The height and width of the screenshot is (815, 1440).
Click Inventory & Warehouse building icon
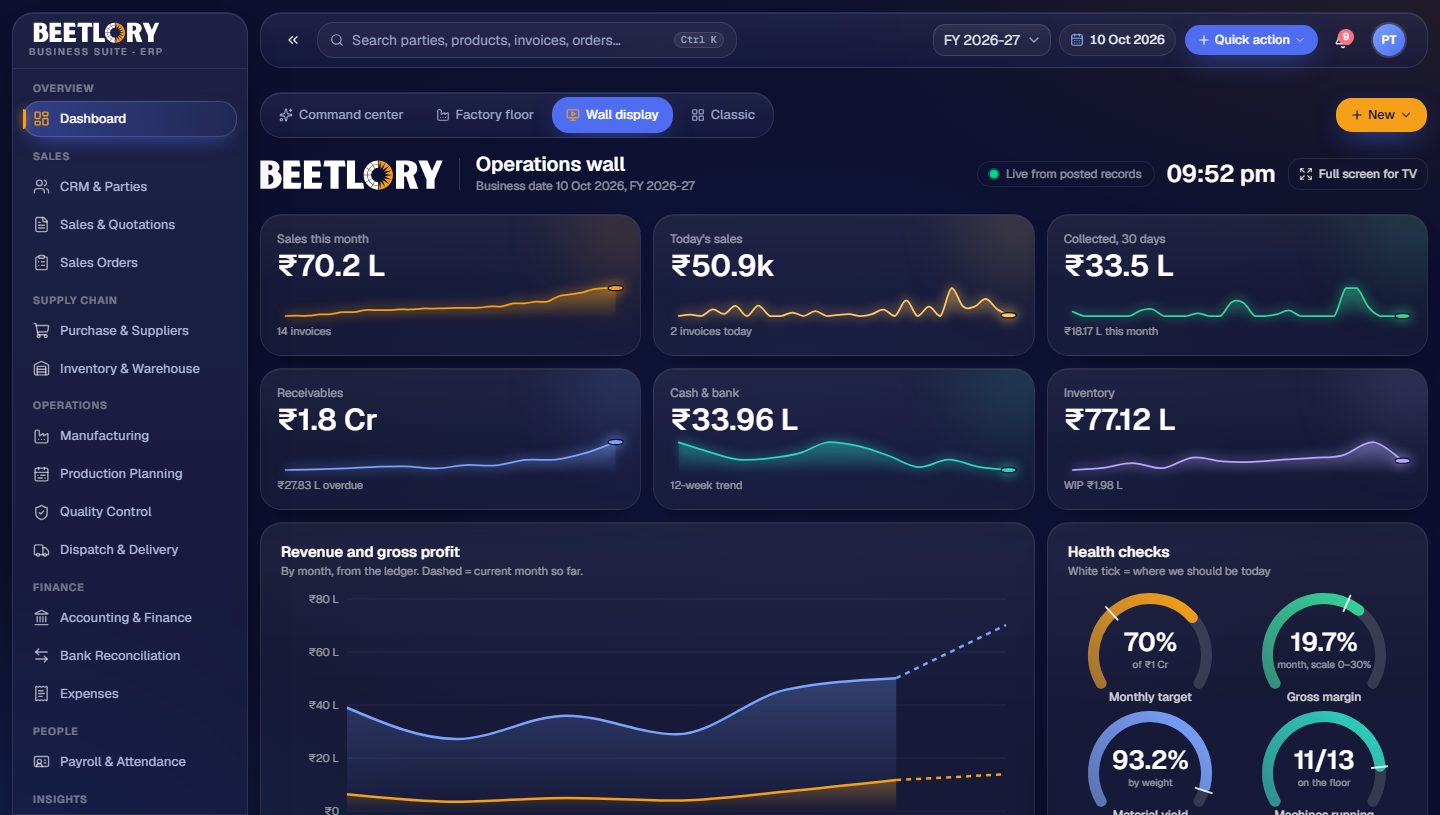pos(41,368)
